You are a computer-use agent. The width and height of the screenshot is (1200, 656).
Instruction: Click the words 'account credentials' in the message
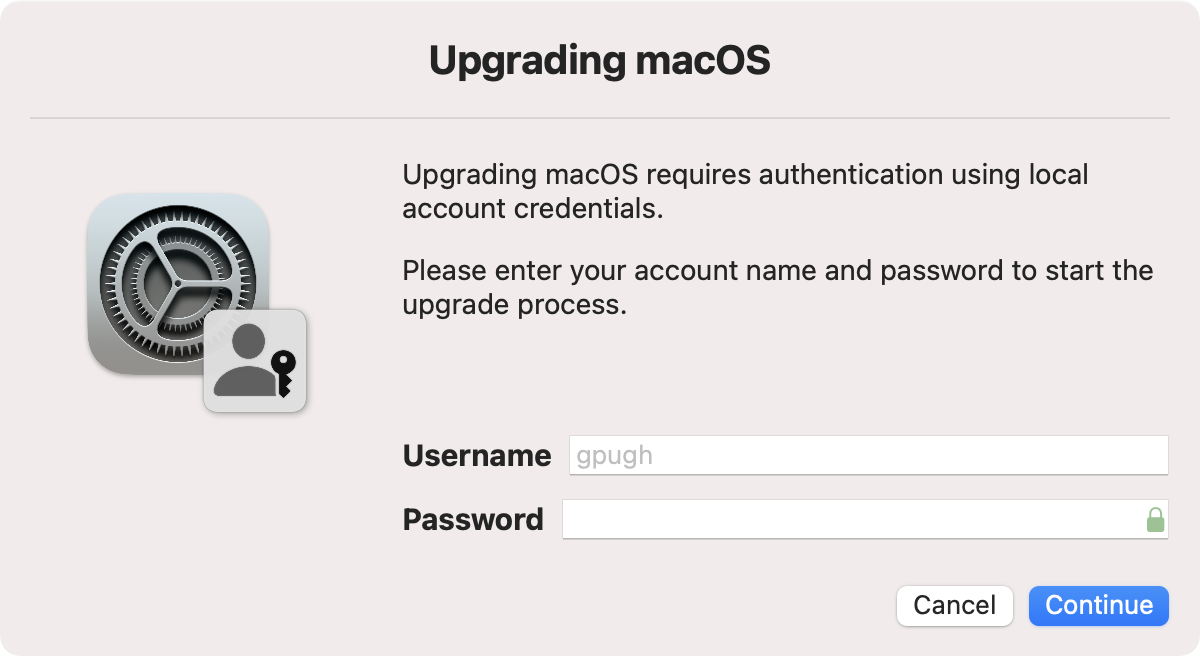click(533, 210)
